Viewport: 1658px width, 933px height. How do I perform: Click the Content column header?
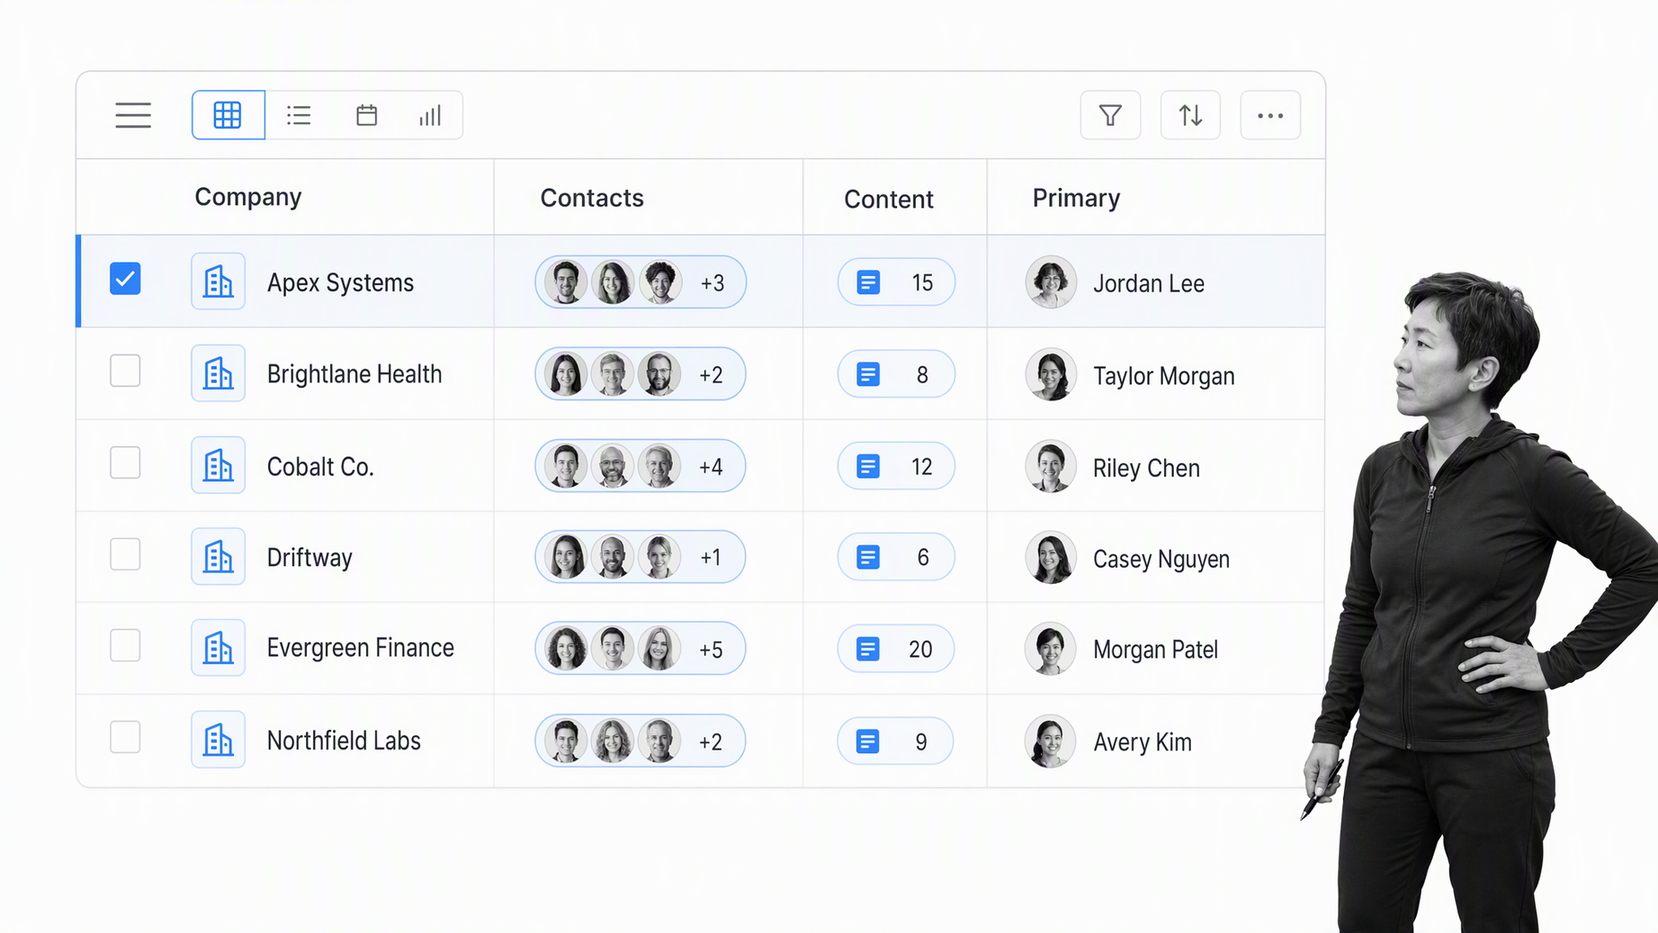(x=889, y=199)
